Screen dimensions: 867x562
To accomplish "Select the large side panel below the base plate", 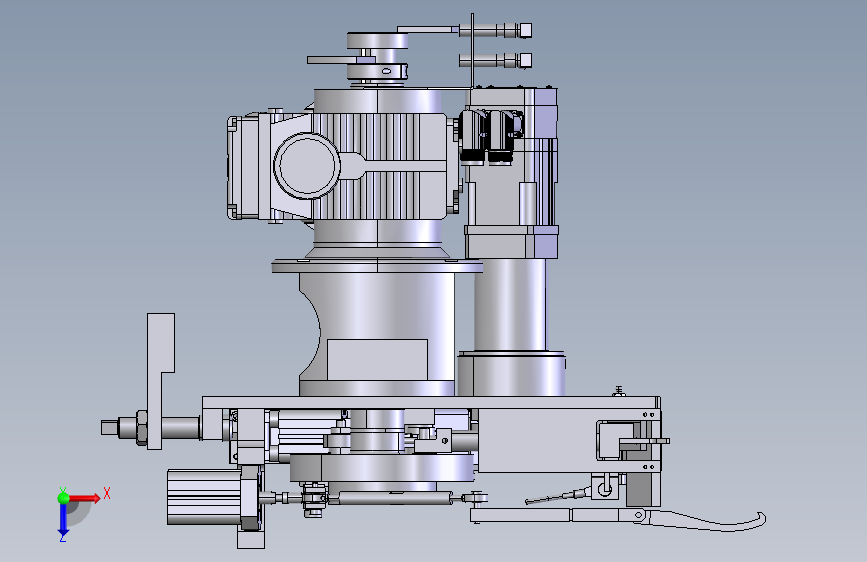I will click(536, 440).
